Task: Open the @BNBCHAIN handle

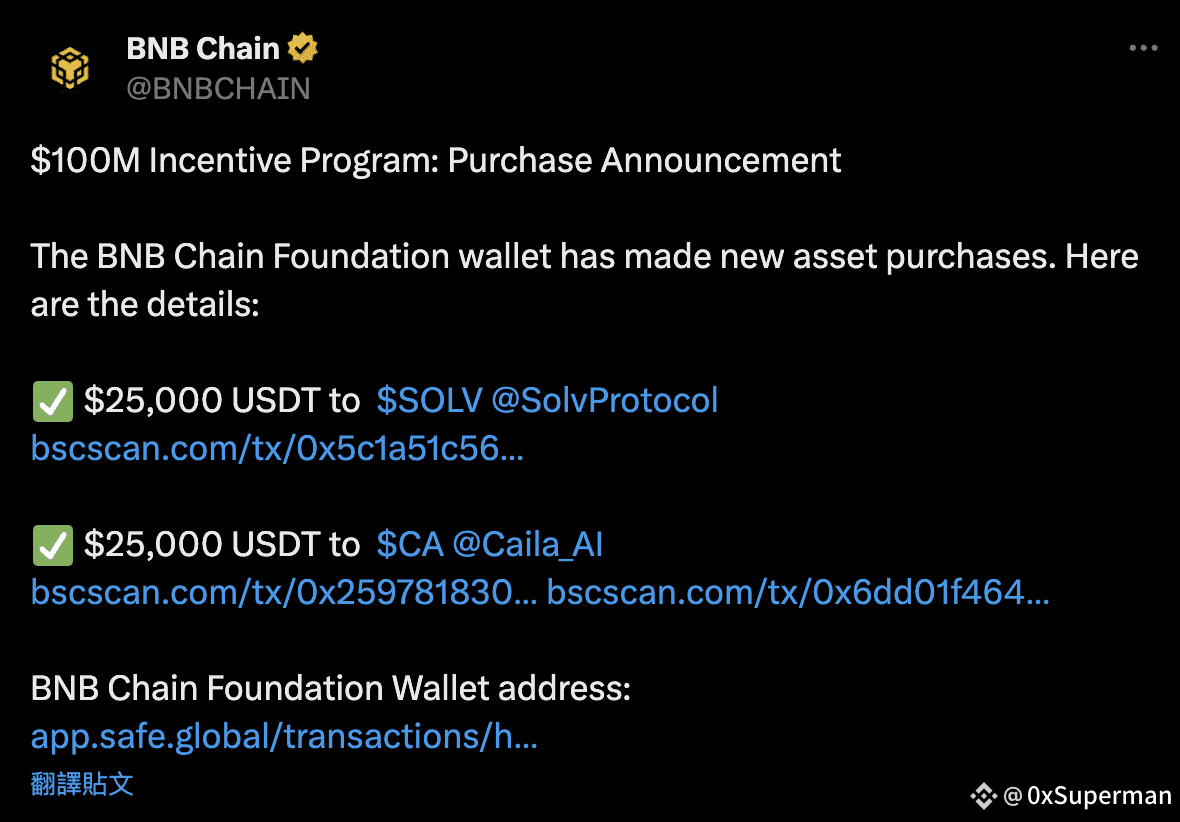Action: click(x=218, y=89)
